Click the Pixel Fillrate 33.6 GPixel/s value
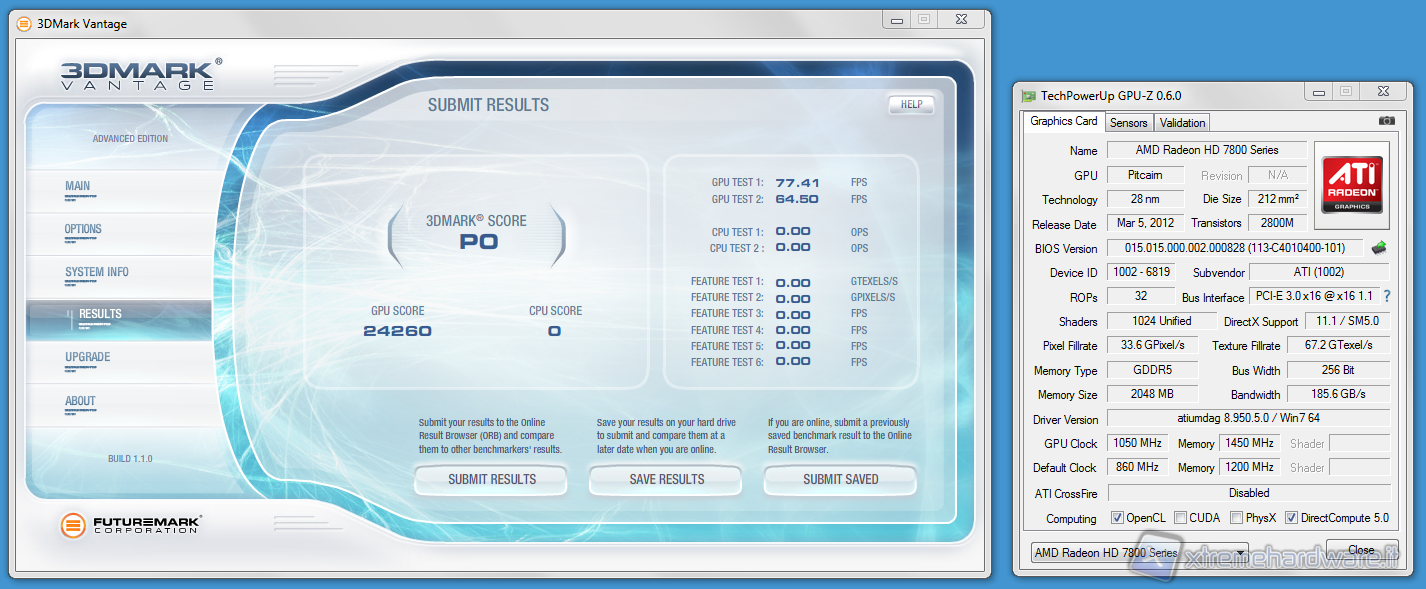The width and height of the screenshot is (1426, 589). pos(1151,345)
